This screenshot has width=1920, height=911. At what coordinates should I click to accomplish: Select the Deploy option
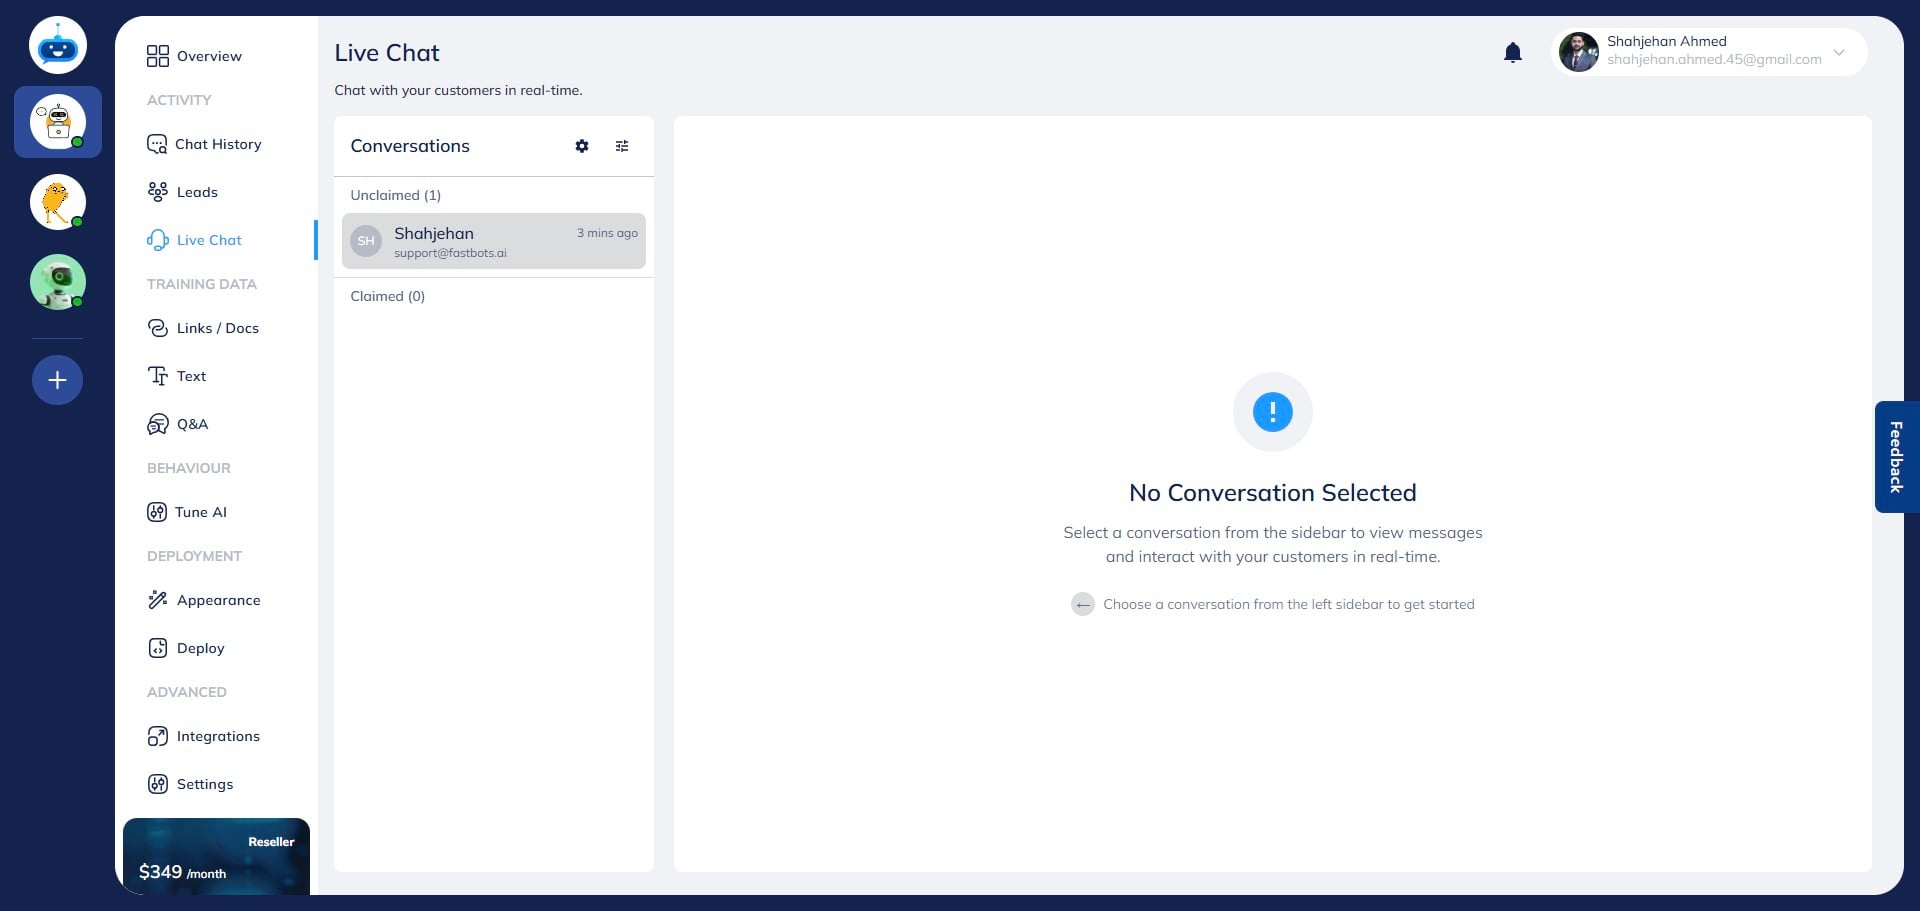[x=199, y=647]
